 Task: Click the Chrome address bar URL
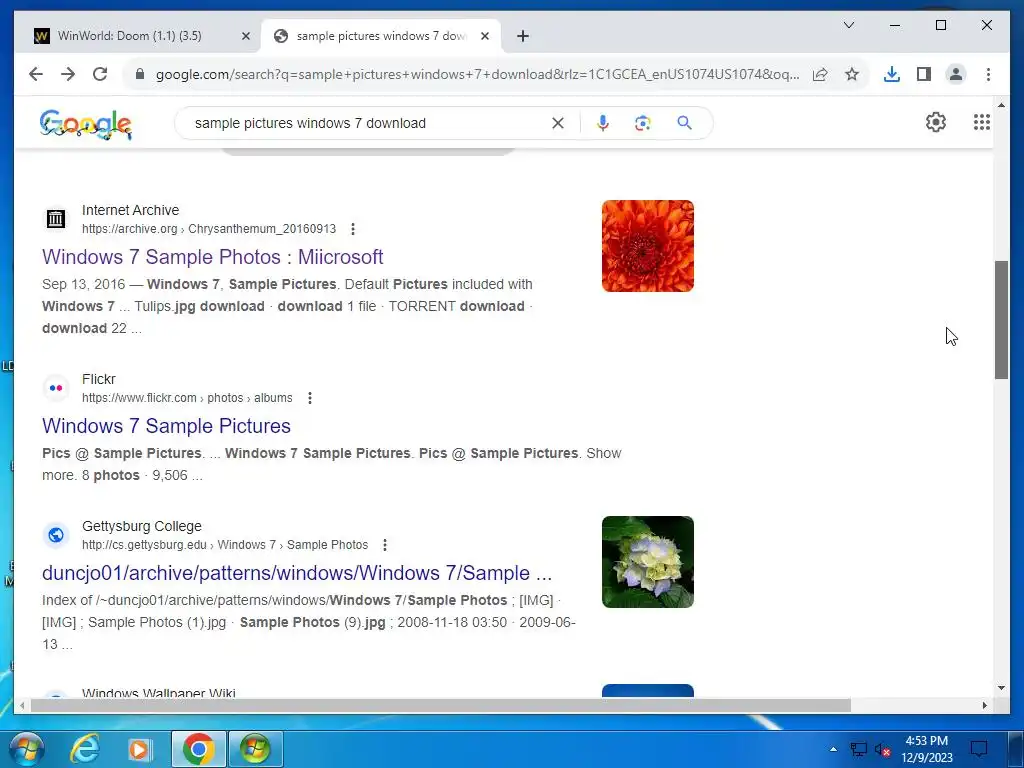click(x=477, y=74)
